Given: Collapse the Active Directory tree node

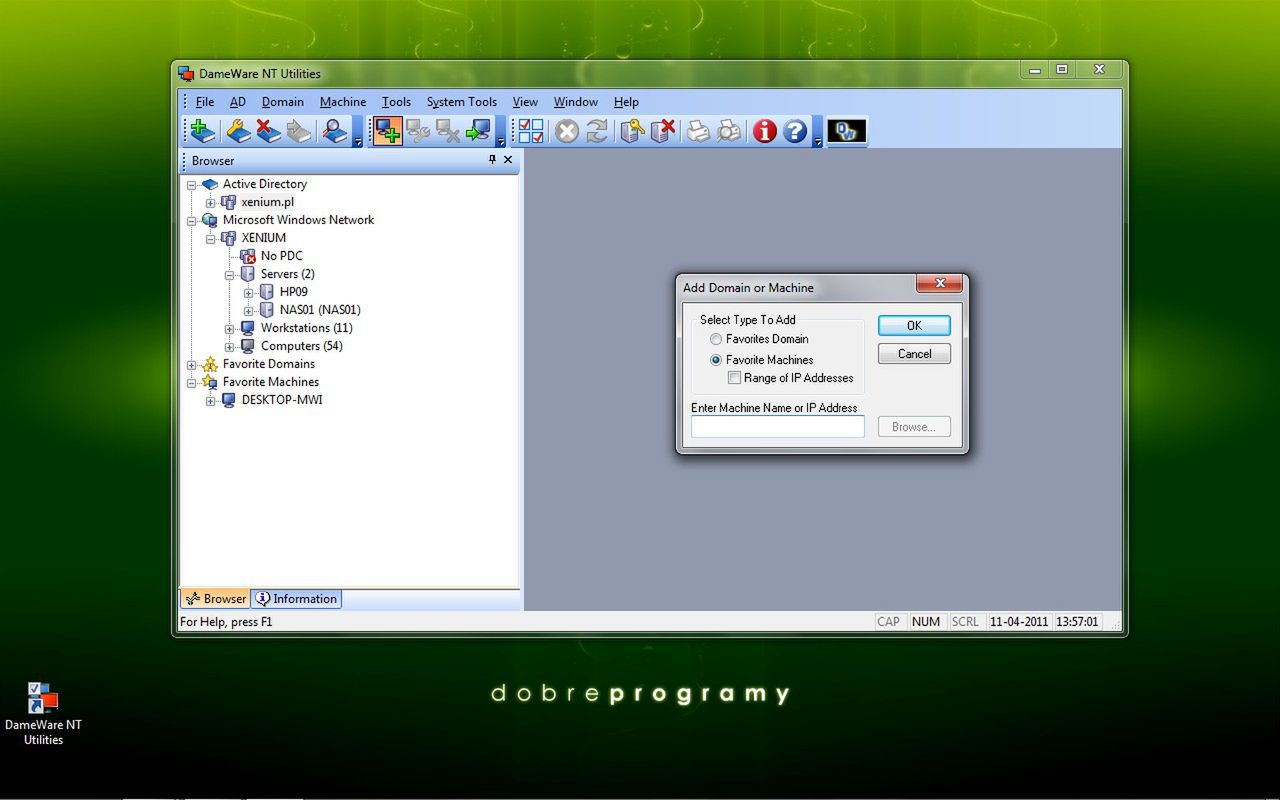Looking at the screenshot, I should tap(192, 185).
